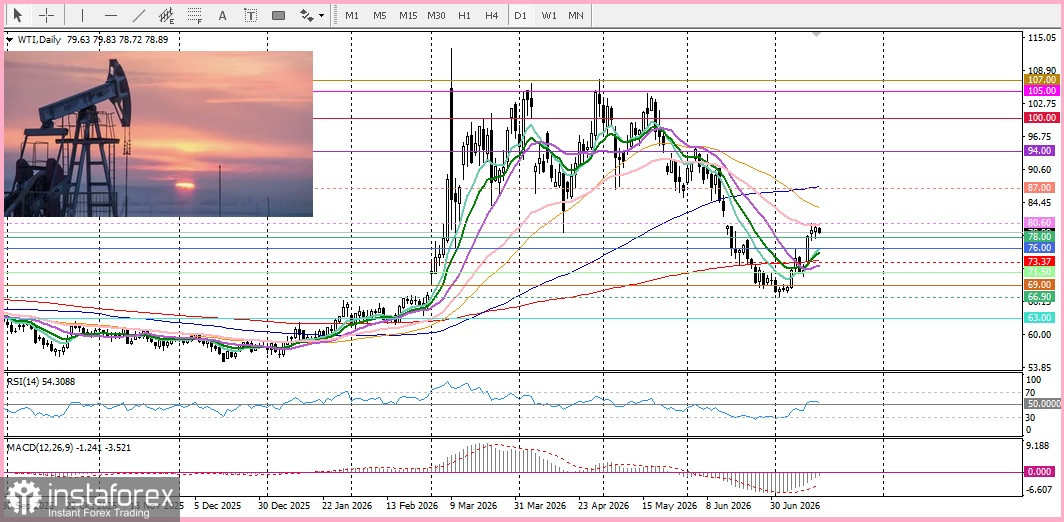Pick the Fibonacci retracement tool
Viewport: 1064px width, 522px height.
point(195,15)
